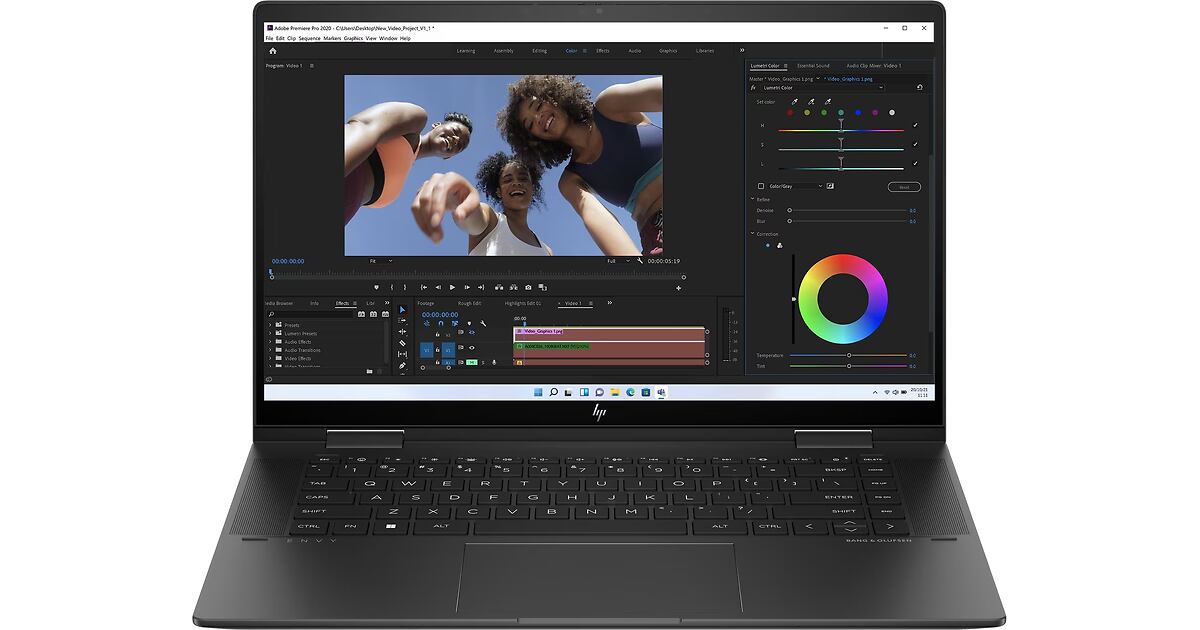Open Windows Start menu on the taskbar
Screen dimensions: 1200x630
click(x=539, y=392)
